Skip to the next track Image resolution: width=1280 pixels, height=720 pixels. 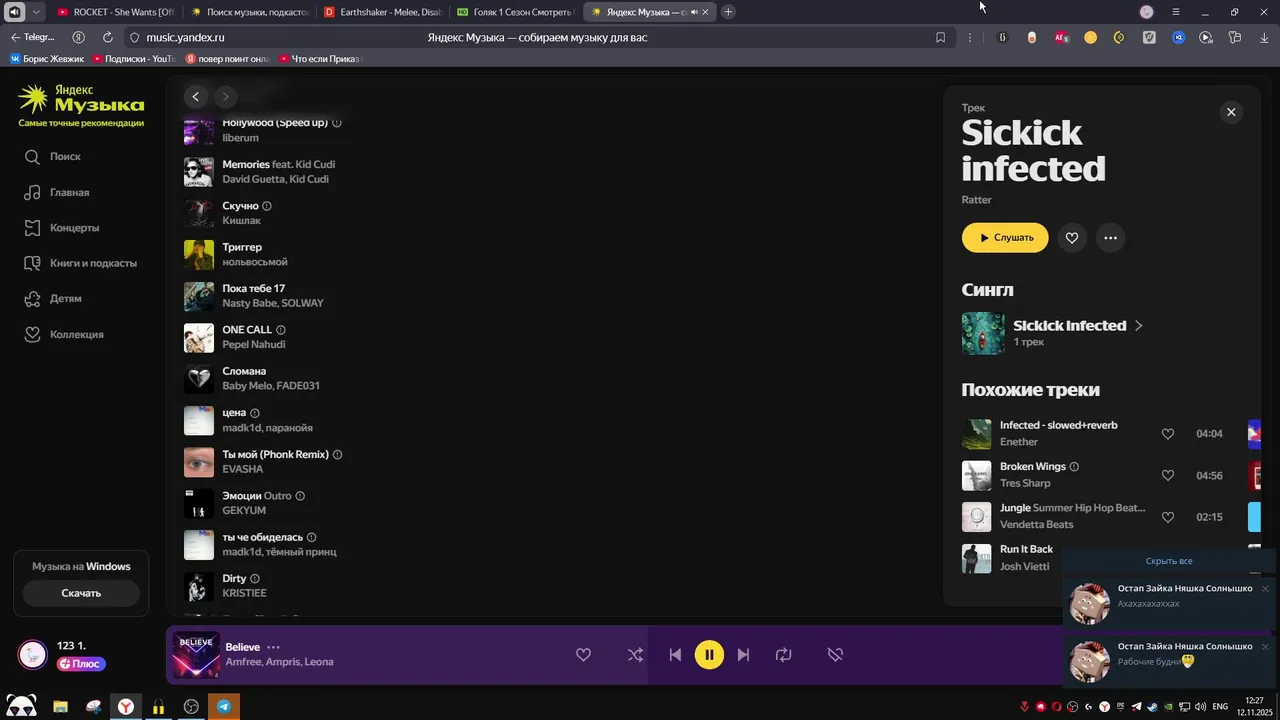[743, 655]
